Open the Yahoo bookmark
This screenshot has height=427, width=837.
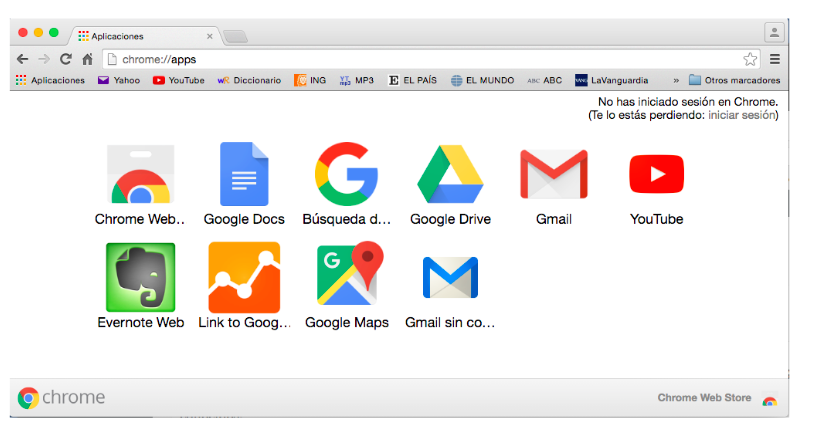tap(119, 80)
